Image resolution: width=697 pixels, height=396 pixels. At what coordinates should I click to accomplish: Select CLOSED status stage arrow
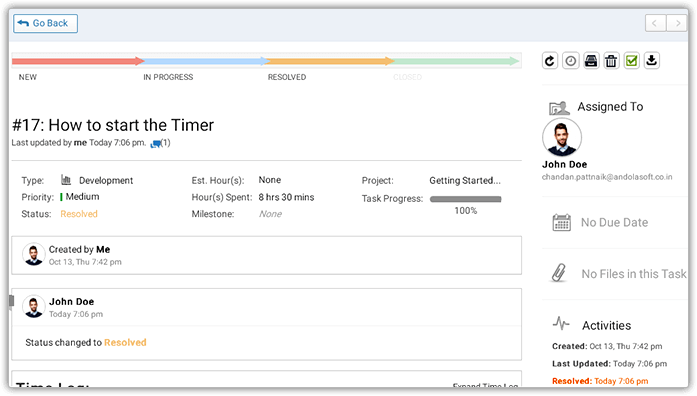click(456, 61)
